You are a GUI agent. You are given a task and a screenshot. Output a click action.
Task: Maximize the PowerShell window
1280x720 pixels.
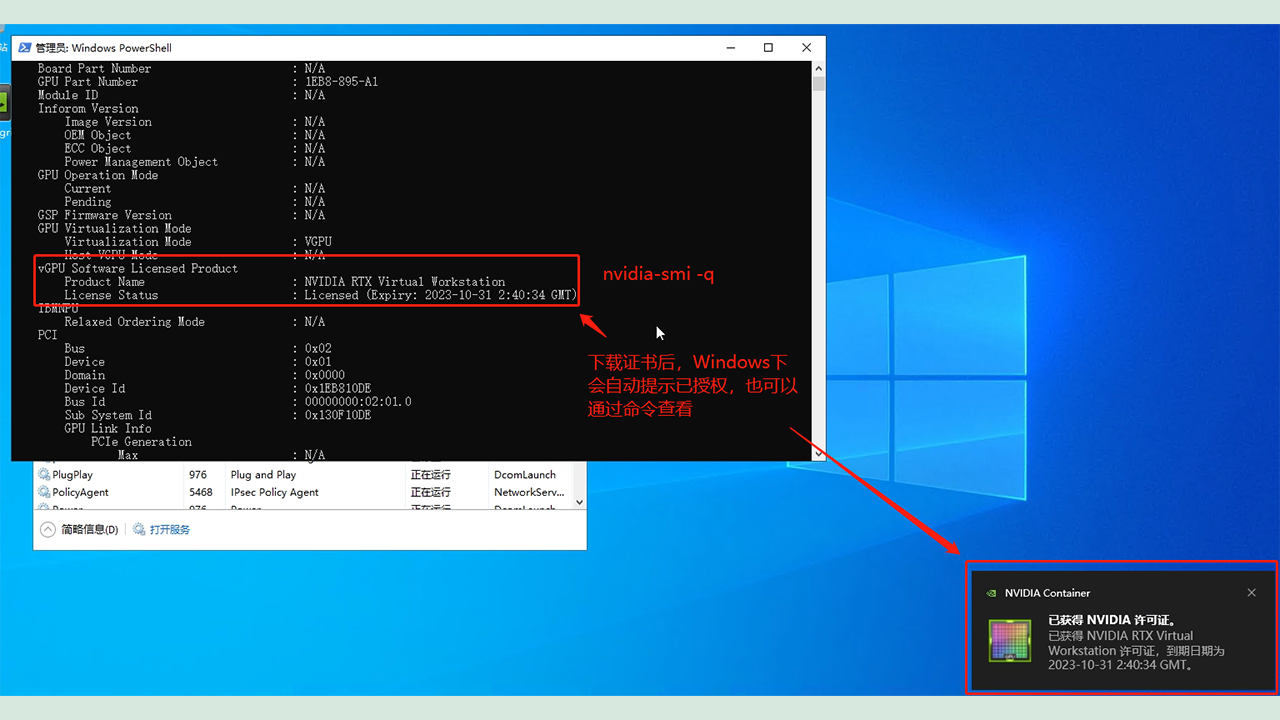[x=768, y=48]
